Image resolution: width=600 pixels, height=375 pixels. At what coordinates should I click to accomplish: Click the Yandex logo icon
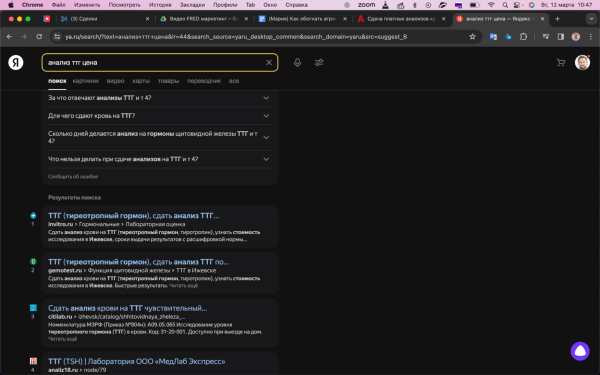(16, 62)
